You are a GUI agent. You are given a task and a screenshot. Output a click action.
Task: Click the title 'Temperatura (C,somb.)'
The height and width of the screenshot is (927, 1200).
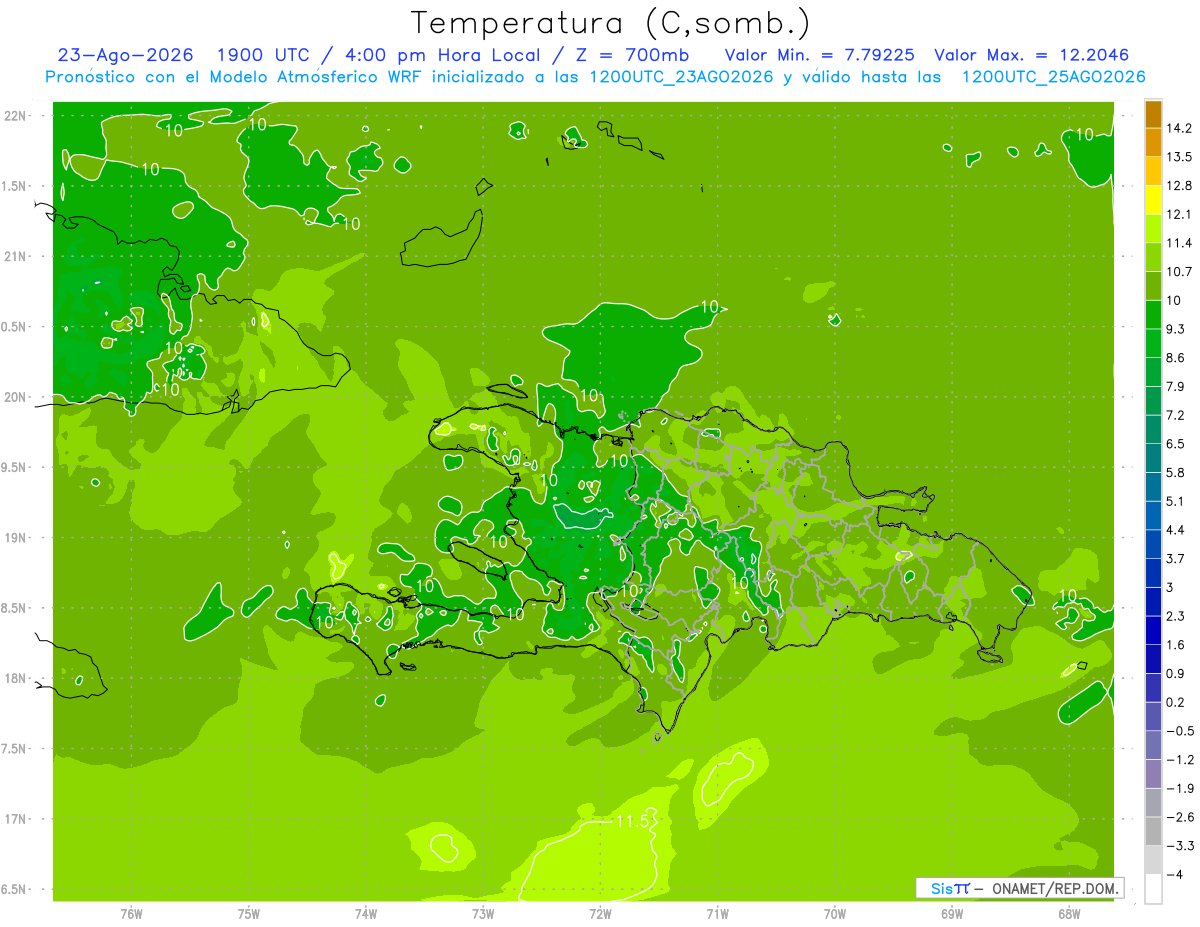(610, 24)
